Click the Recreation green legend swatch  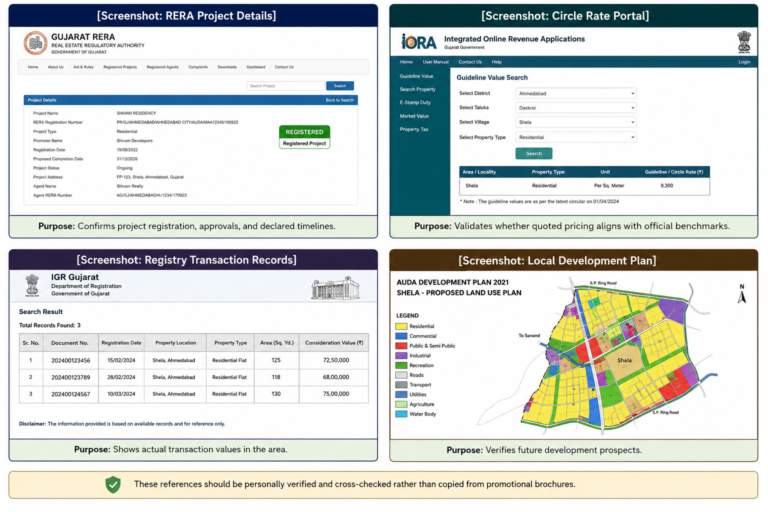point(401,366)
